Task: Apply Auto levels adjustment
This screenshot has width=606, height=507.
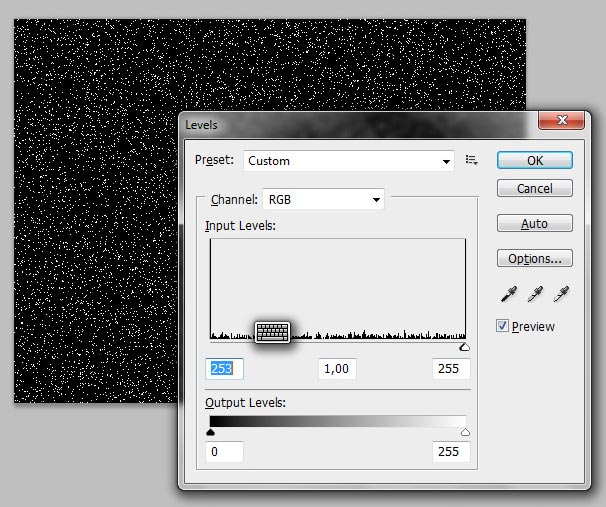Action: point(534,223)
